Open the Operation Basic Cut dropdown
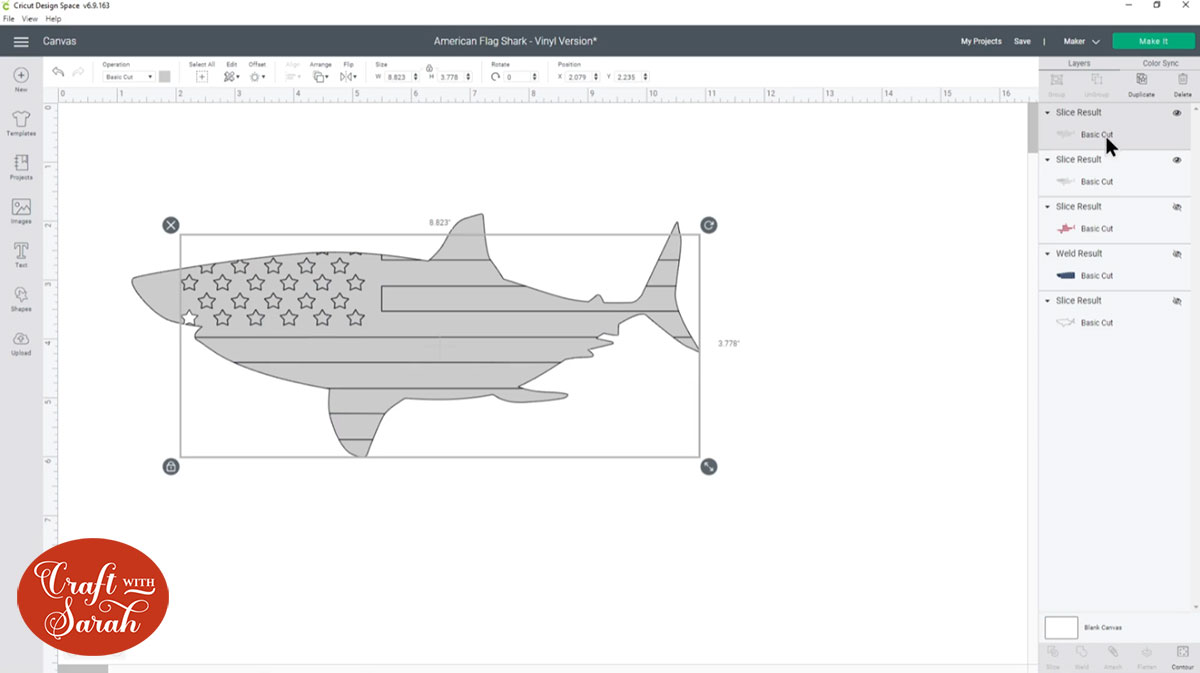Screen dimensions: 1200x673 click(x=129, y=77)
